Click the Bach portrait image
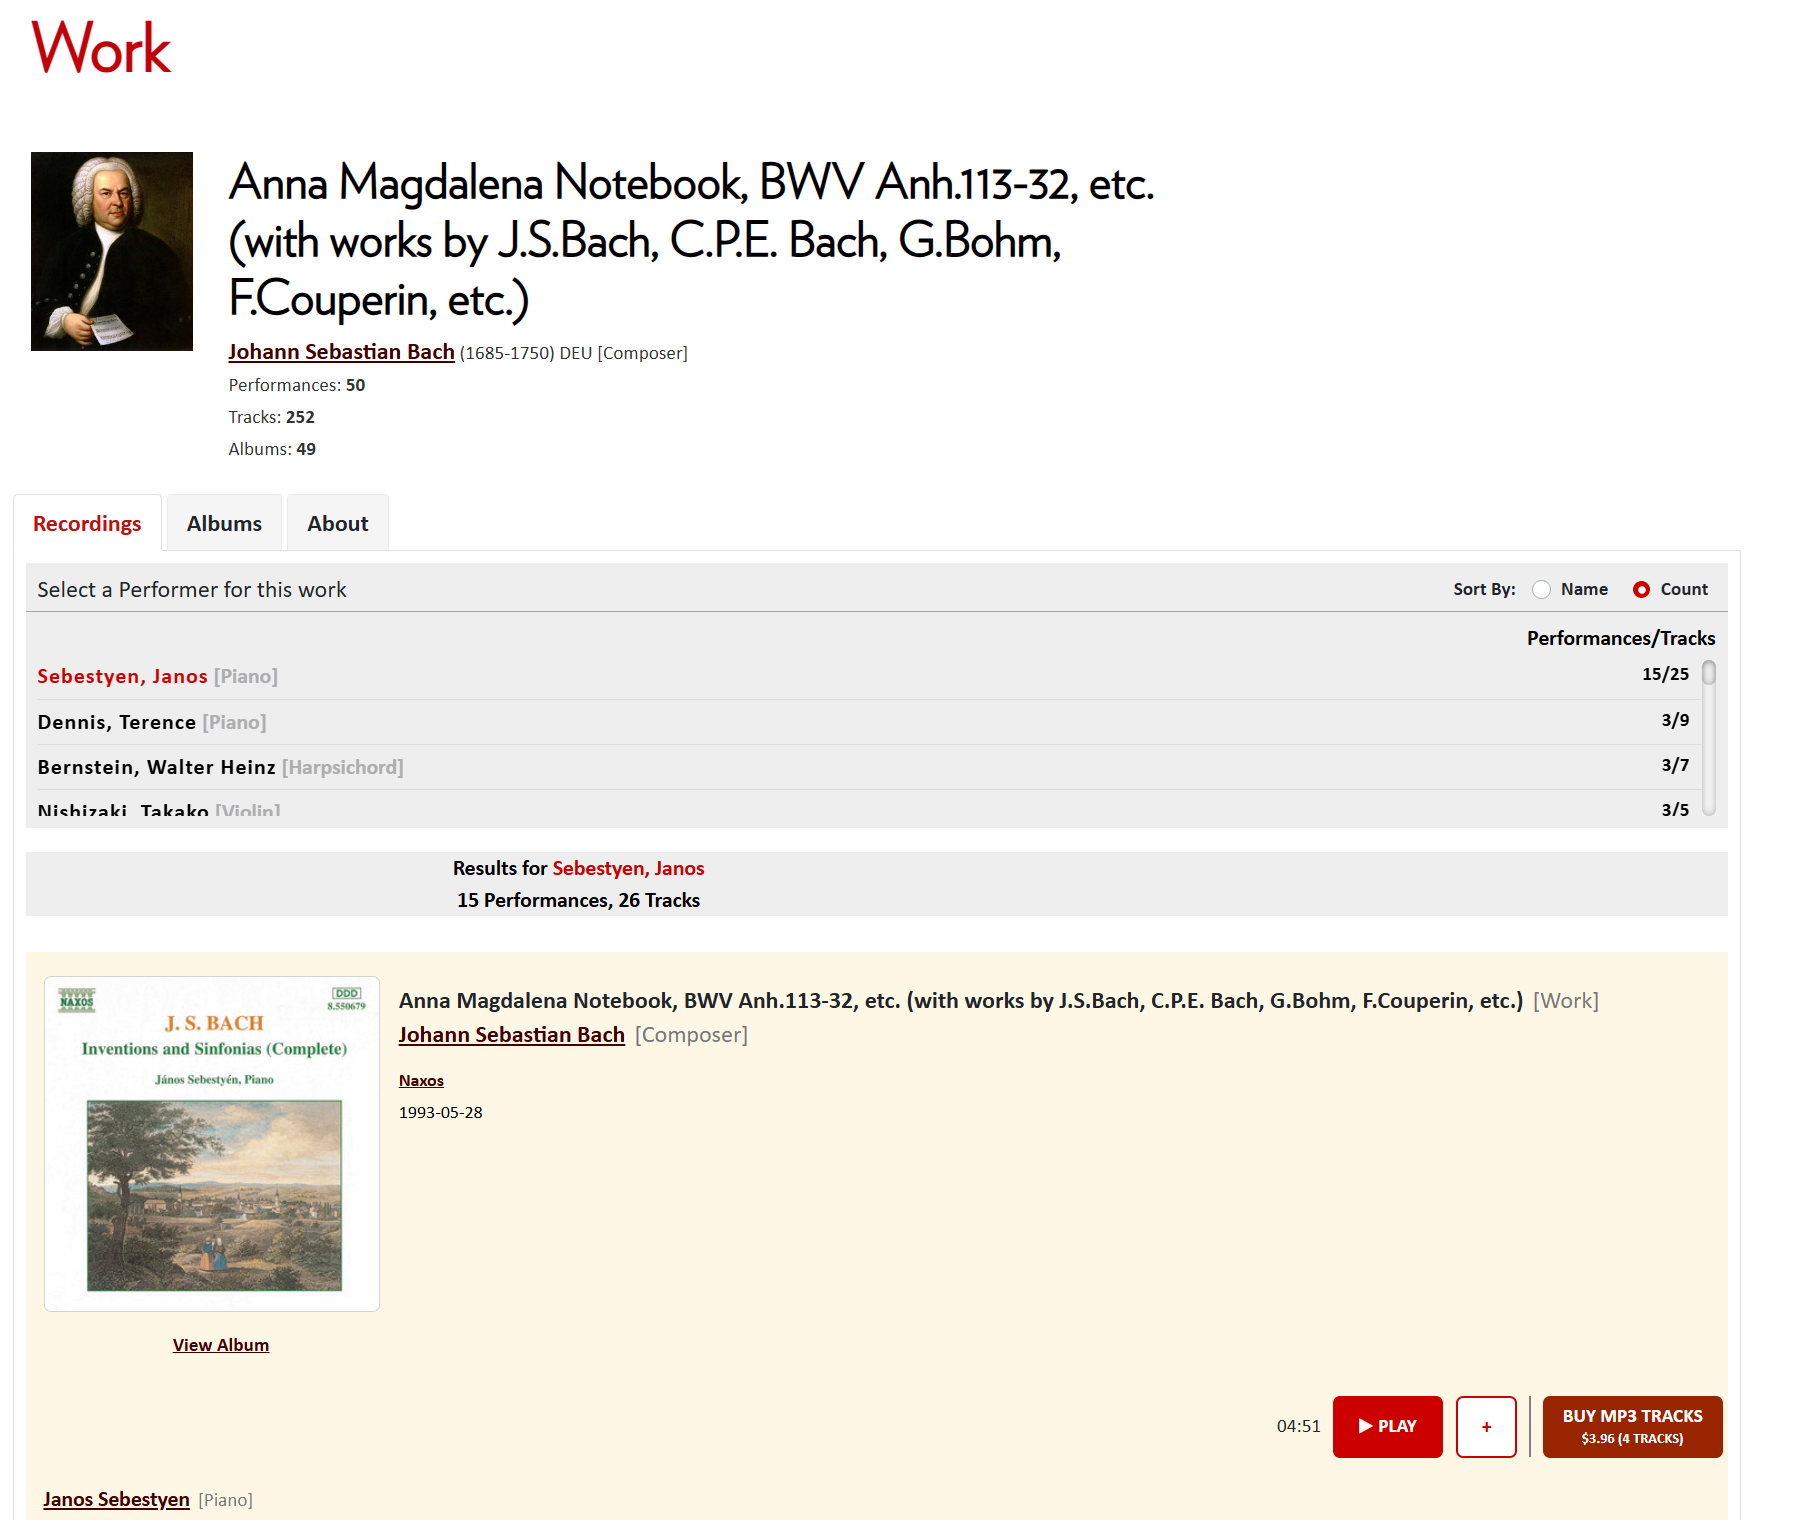Viewport: 1818px width, 1520px height. tap(112, 251)
